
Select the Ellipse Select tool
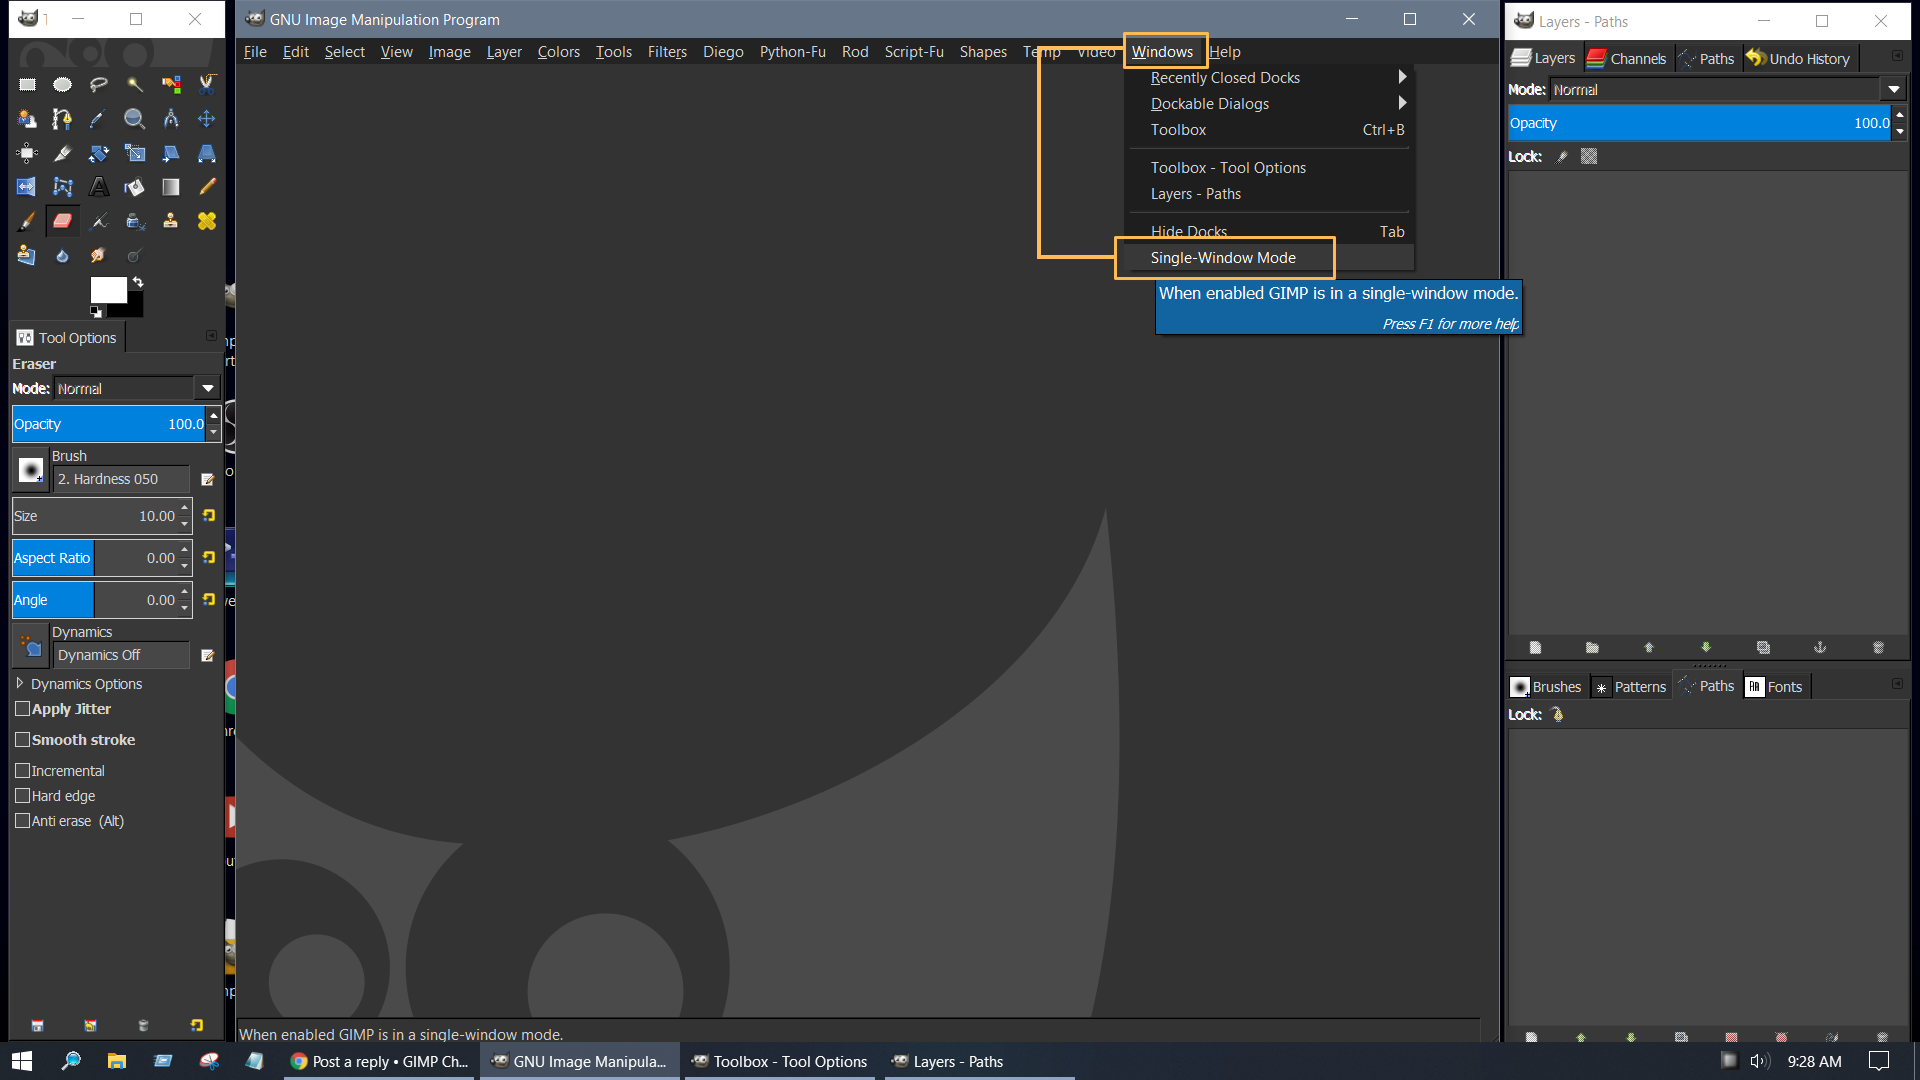pos(63,85)
